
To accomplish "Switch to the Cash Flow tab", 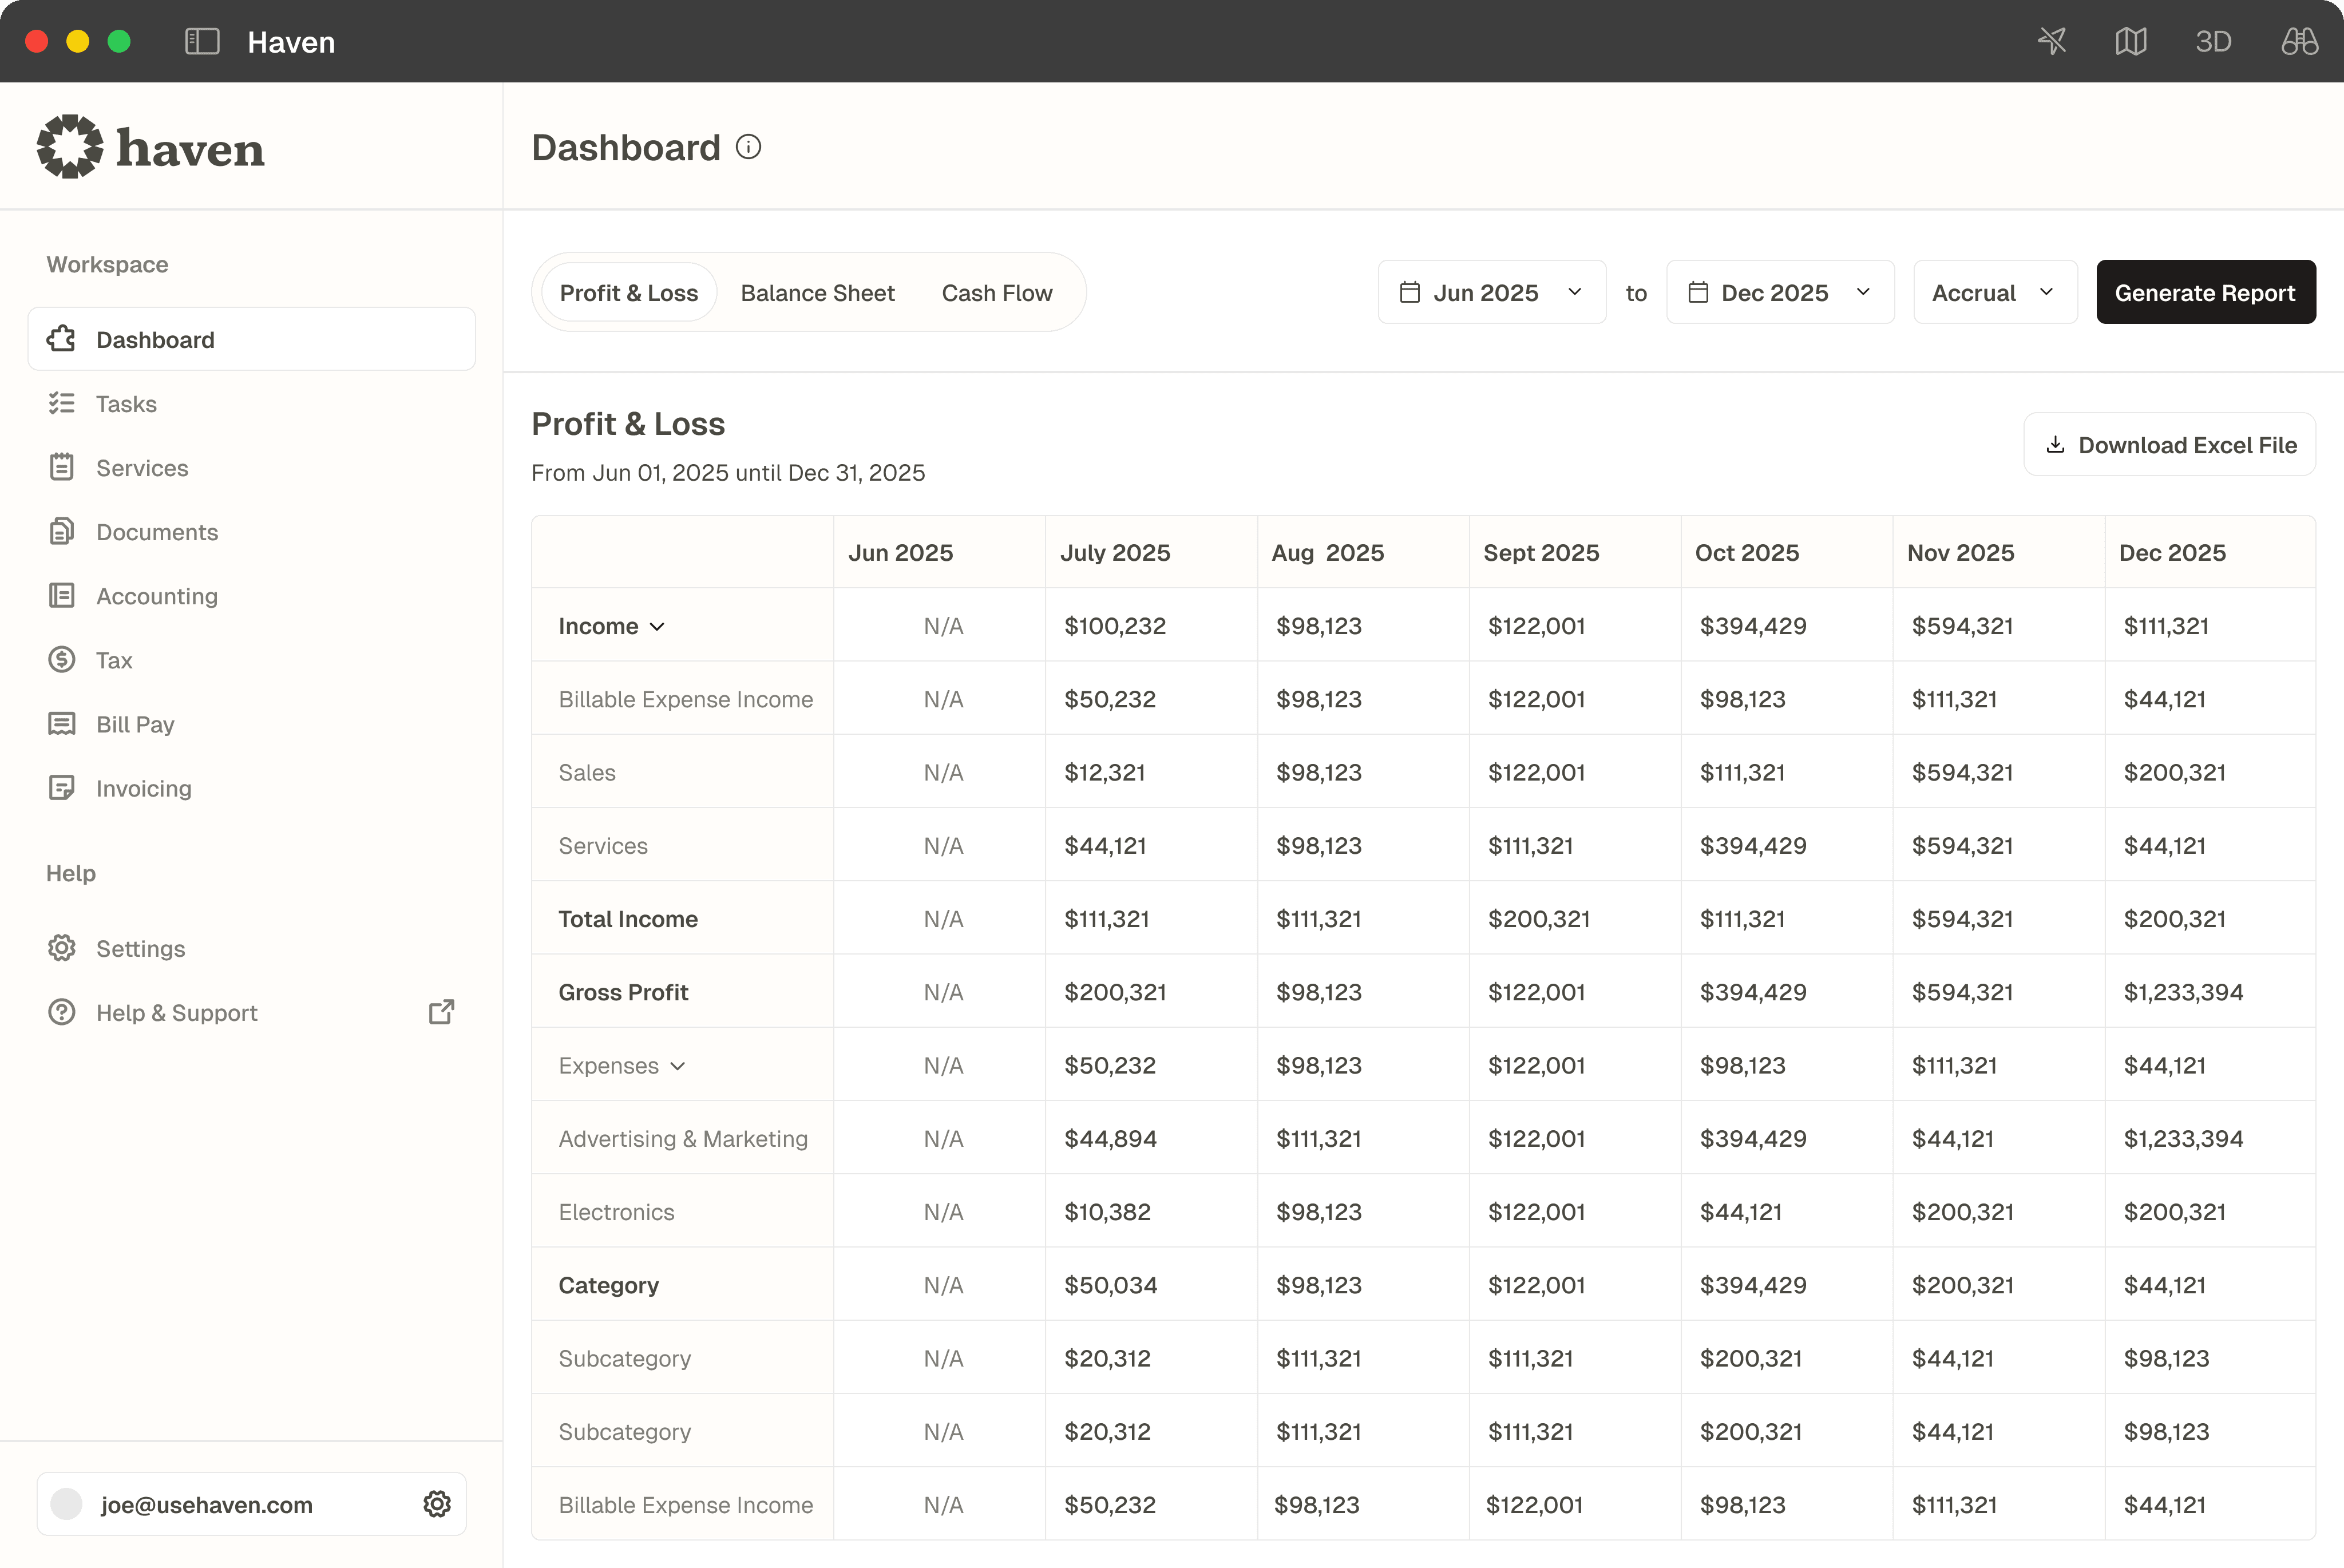I will 996,293.
